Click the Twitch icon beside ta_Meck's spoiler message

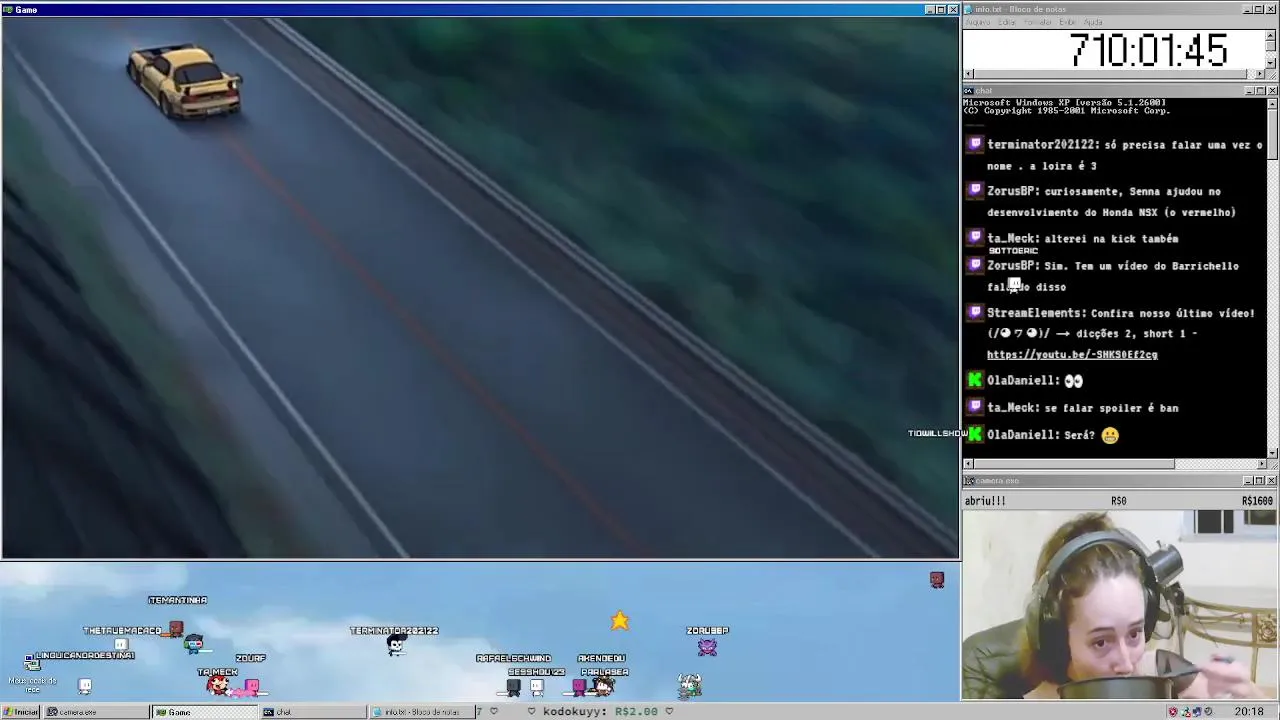coord(975,407)
